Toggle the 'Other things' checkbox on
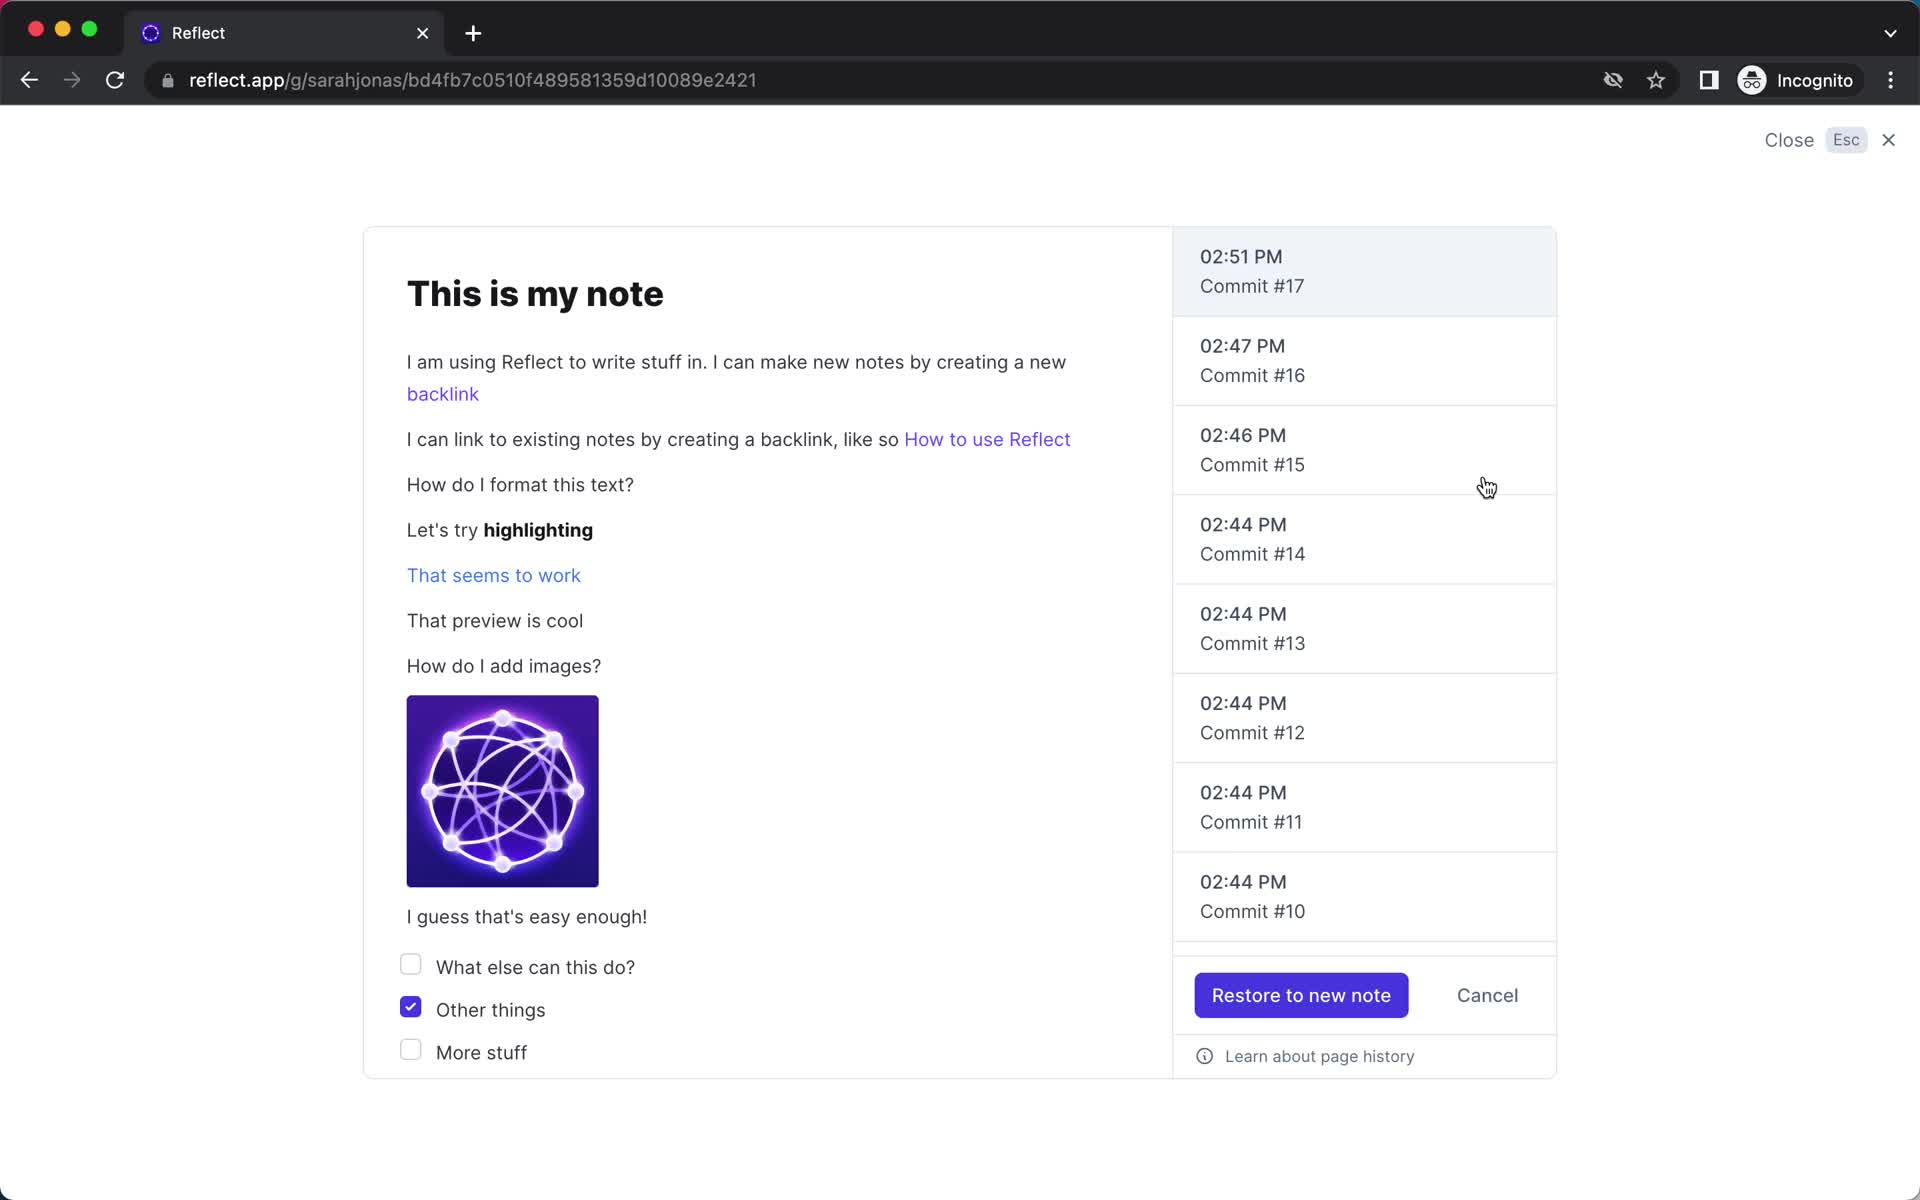 pos(409,1006)
